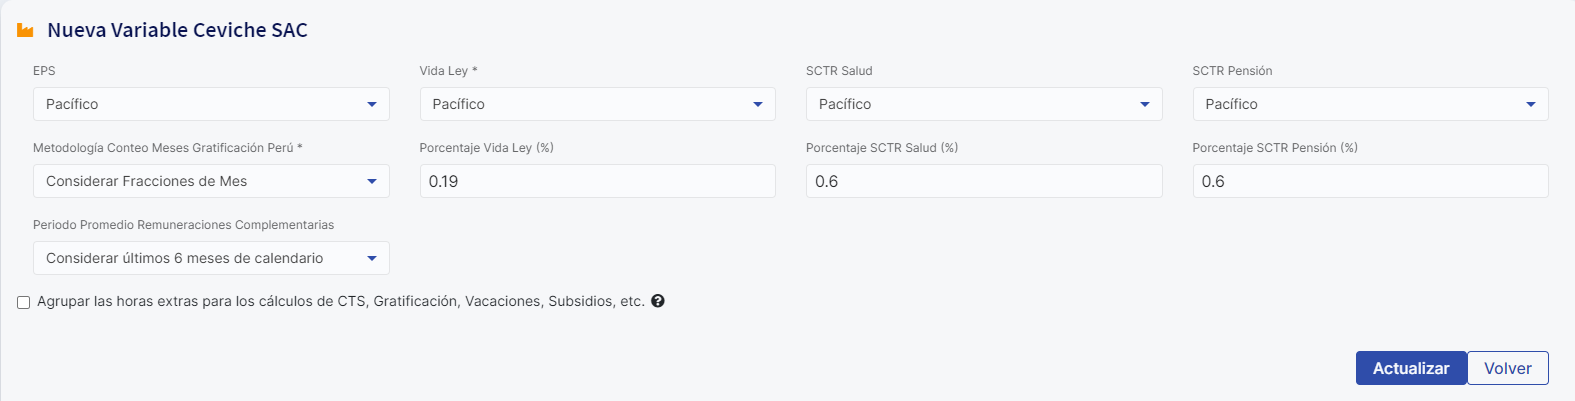Click the SCTR Salud dropdown arrow icon
The width and height of the screenshot is (1575, 401).
click(1145, 104)
